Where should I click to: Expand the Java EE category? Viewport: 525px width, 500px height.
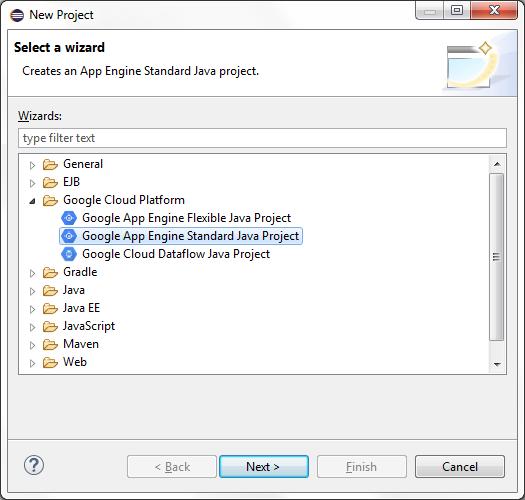[32, 309]
